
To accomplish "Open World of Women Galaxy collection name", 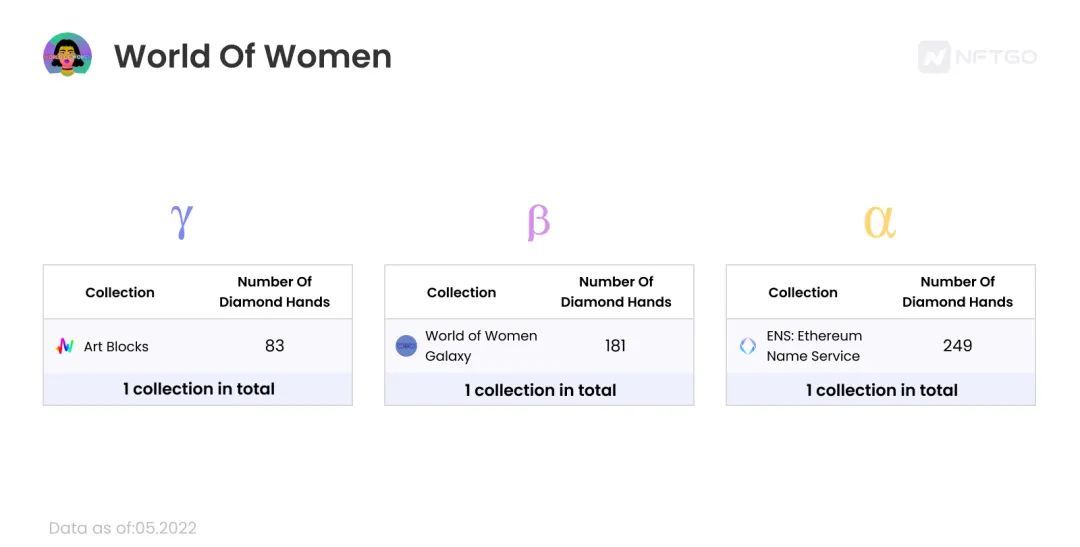I will pos(481,346).
